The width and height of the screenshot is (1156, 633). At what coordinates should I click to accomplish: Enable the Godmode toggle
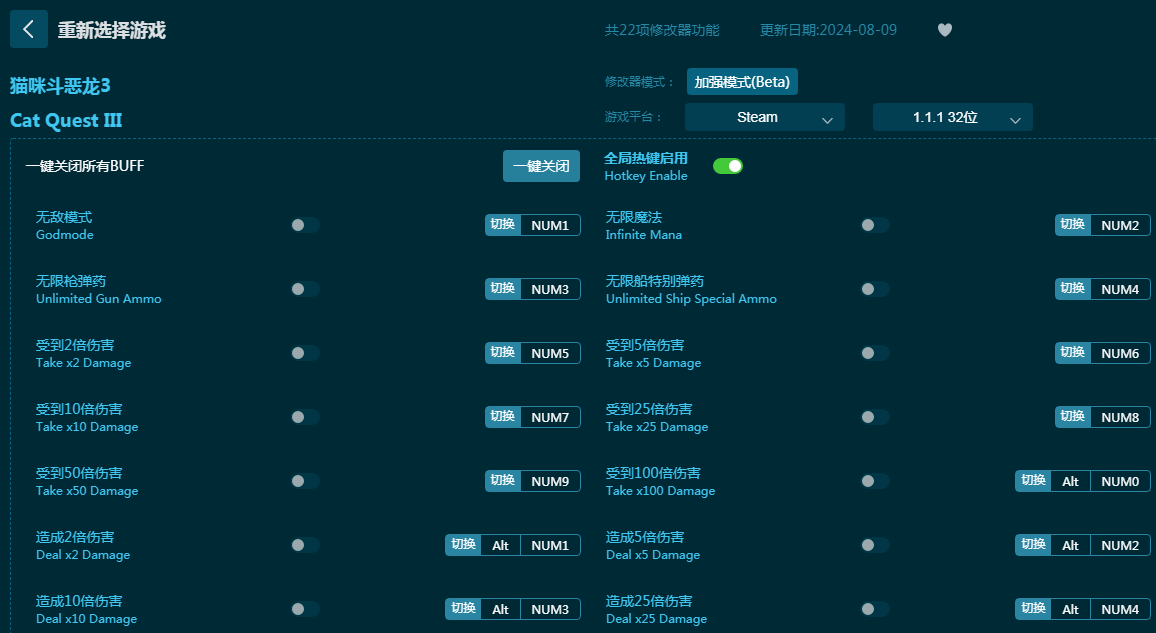pos(305,225)
